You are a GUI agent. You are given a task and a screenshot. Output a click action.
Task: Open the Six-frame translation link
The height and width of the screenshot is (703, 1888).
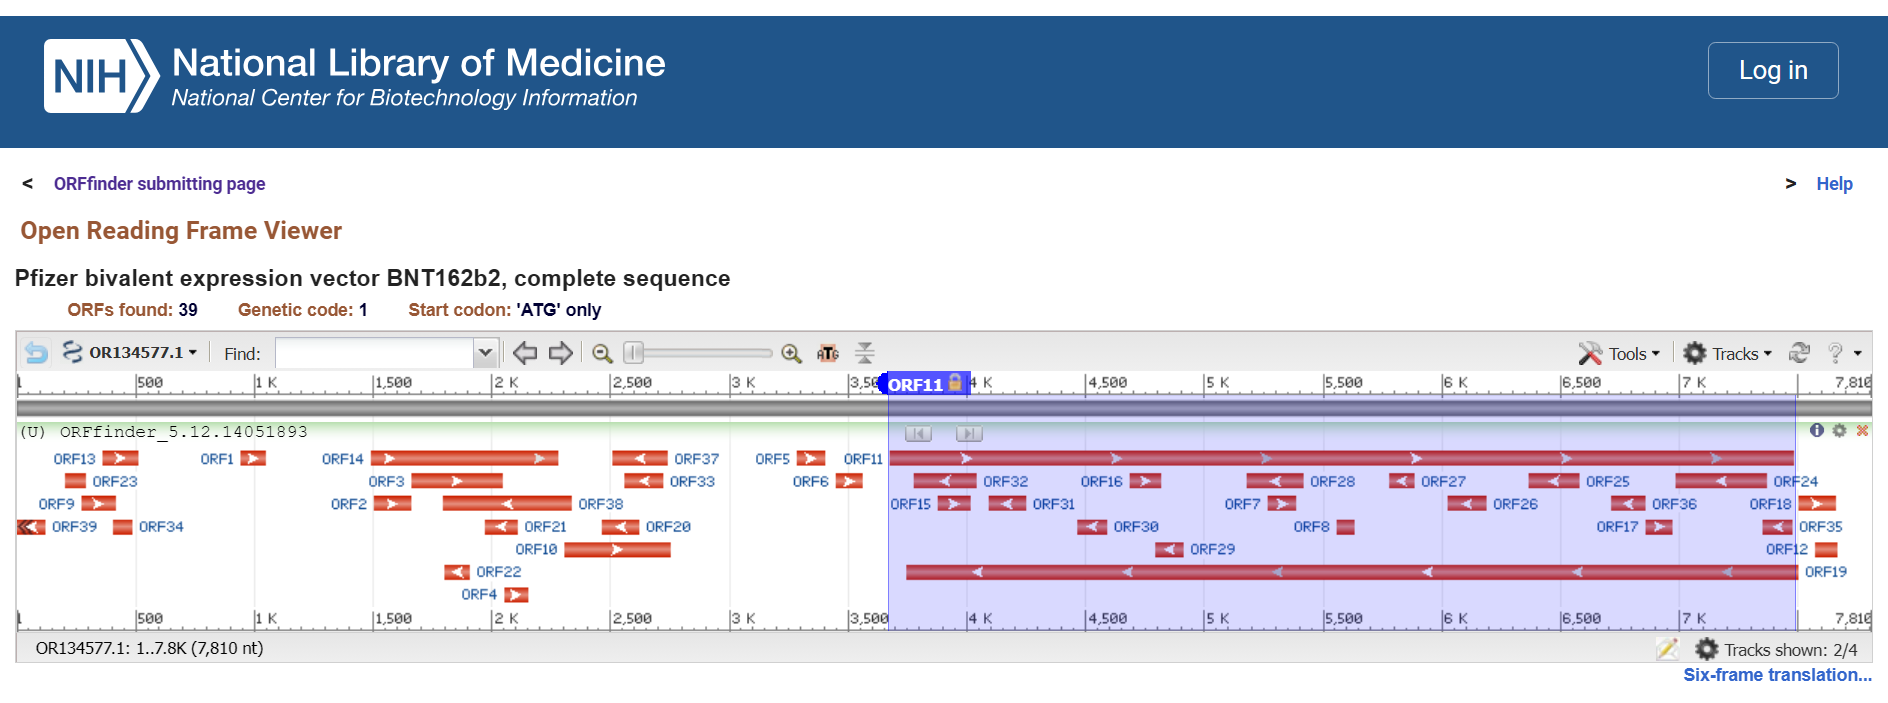coord(1777,675)
